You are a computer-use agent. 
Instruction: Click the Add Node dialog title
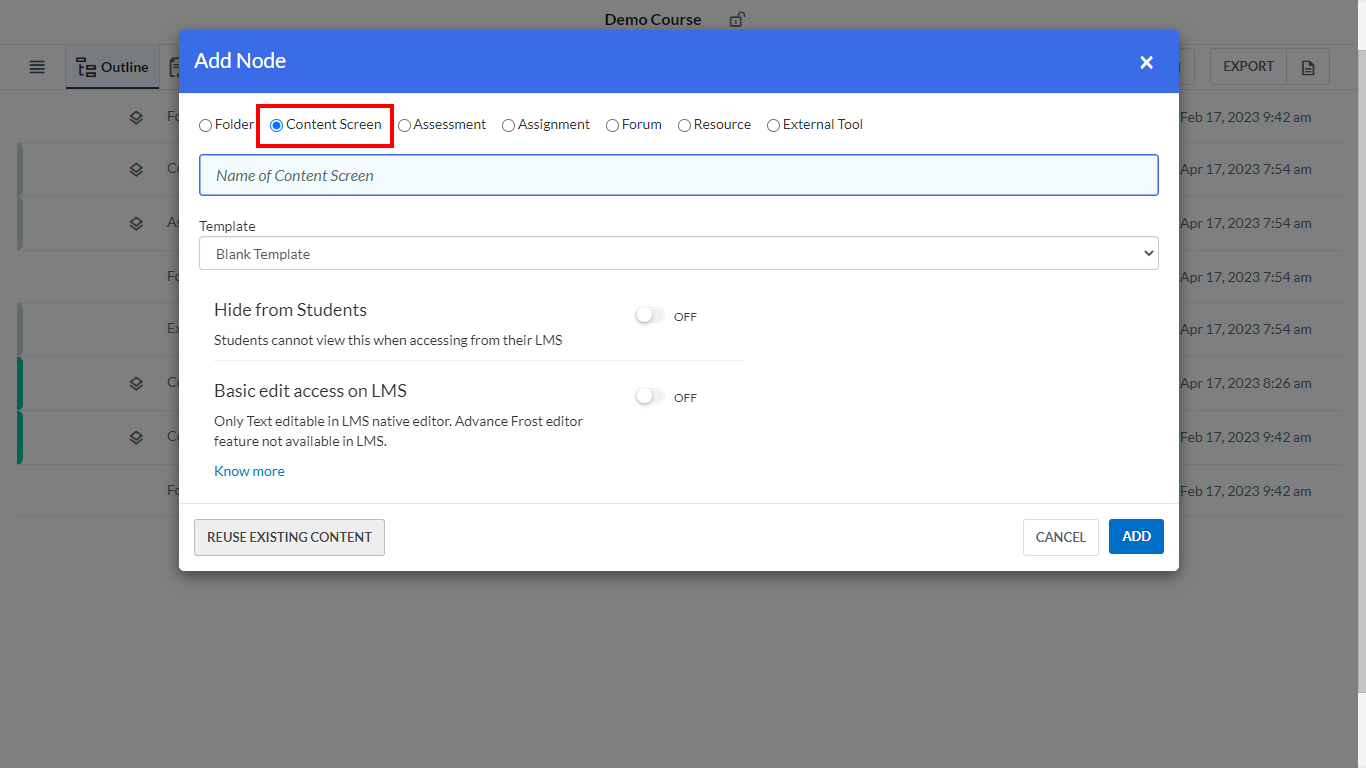240,61
